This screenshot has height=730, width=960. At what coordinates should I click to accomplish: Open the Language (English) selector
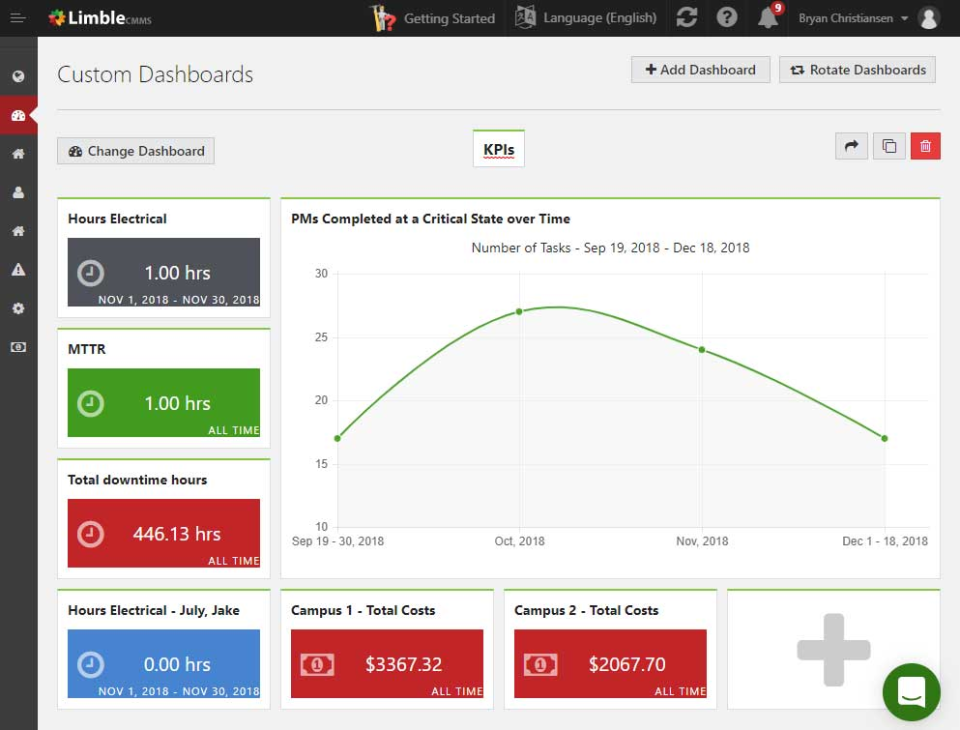click(x=585, y=17)
